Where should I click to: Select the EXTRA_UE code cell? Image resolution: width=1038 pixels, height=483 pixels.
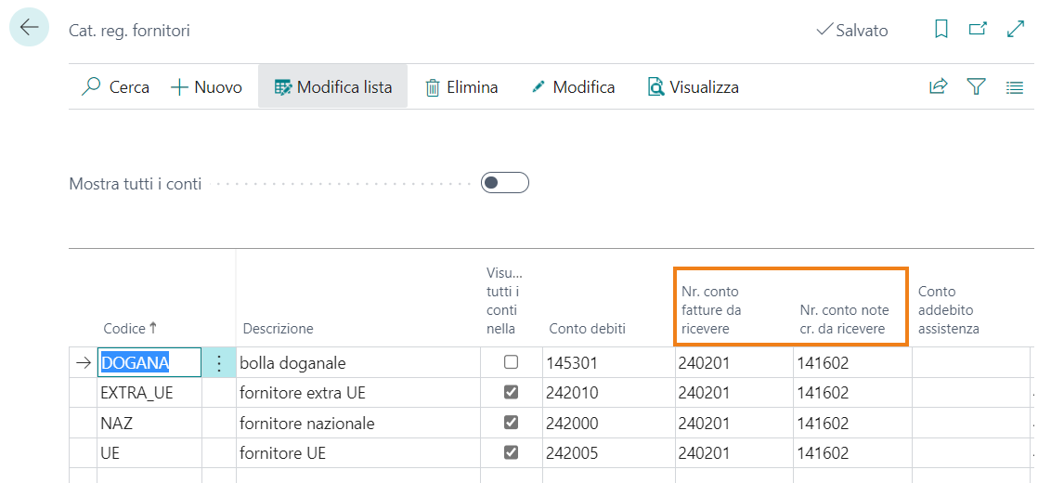click(150, 393)
